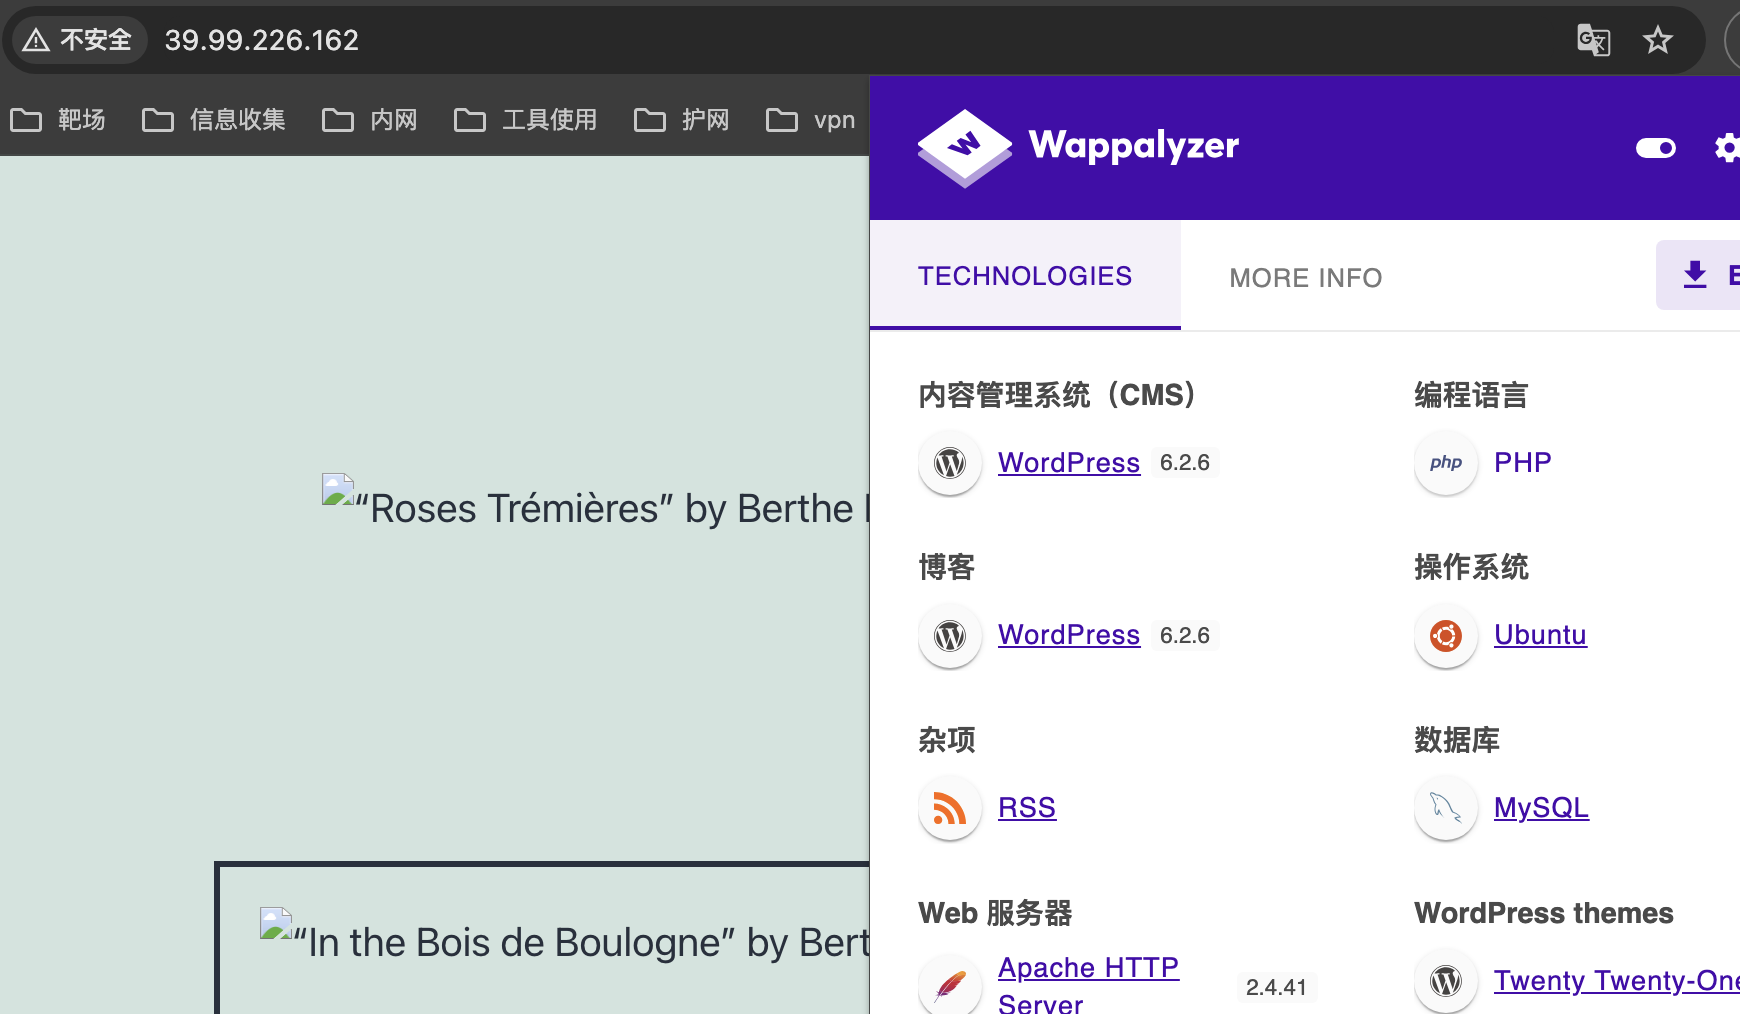This screenshot has width=1740, height=1014.
Task: Click Twenty Twenty-One theme WordPress icon
Action: pyautogui.click(x=1446, y=981)
